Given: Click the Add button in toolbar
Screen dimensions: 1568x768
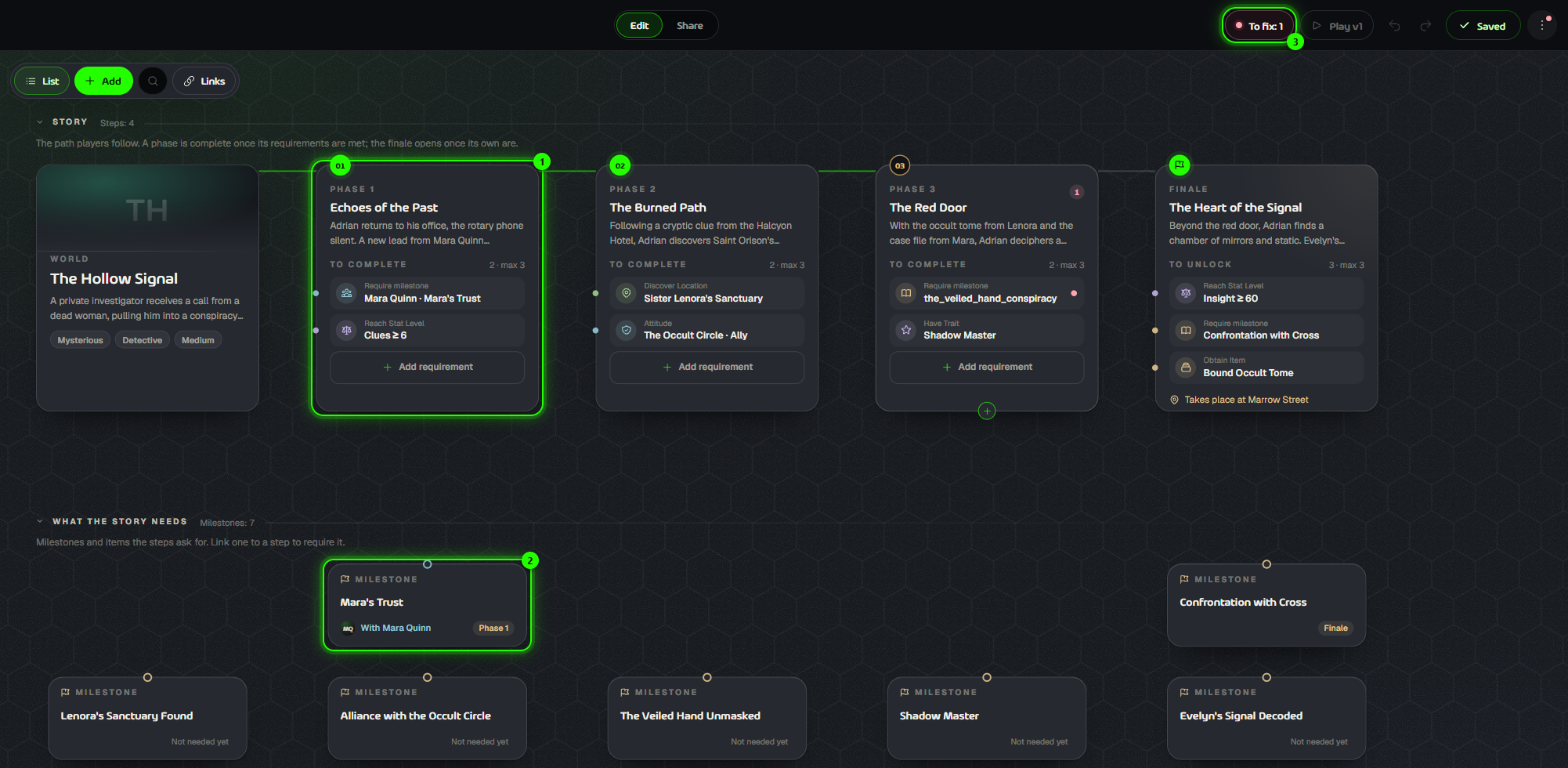Looking at the screenshot, I should tap(103, 81).
